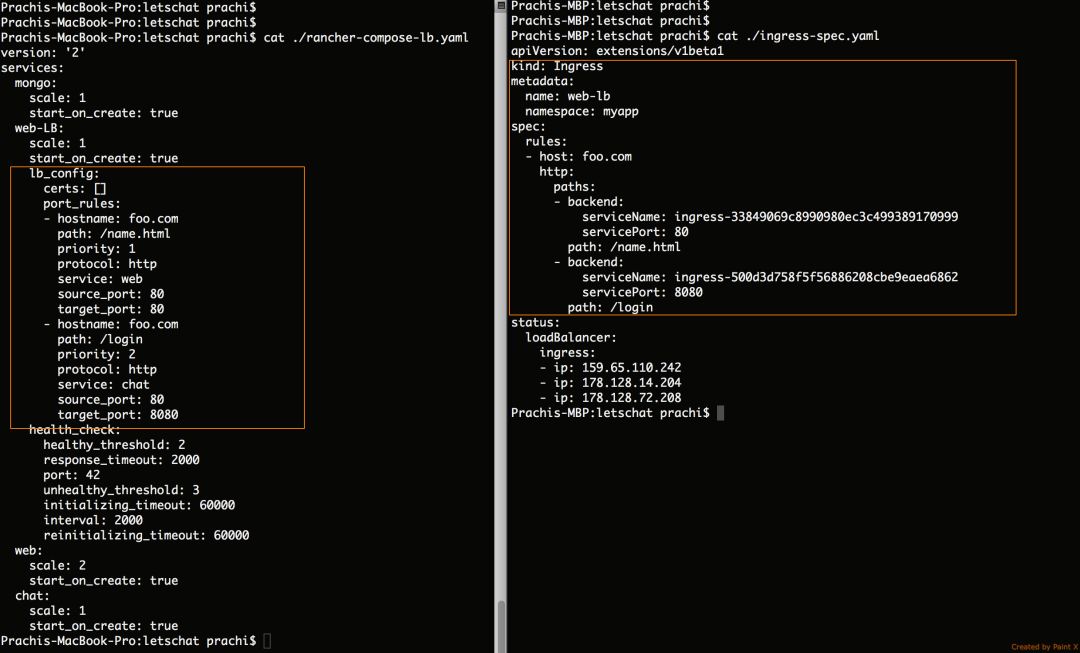Image resolution: width=1080 pixels, height=653 pixels.
Task: Click the 'metadata:' line
Action: (x=542, y=81)
